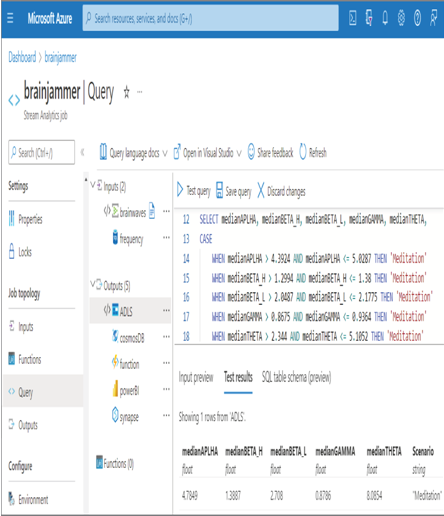
Task: Click the Scenario column header
Action: [423, 451]
